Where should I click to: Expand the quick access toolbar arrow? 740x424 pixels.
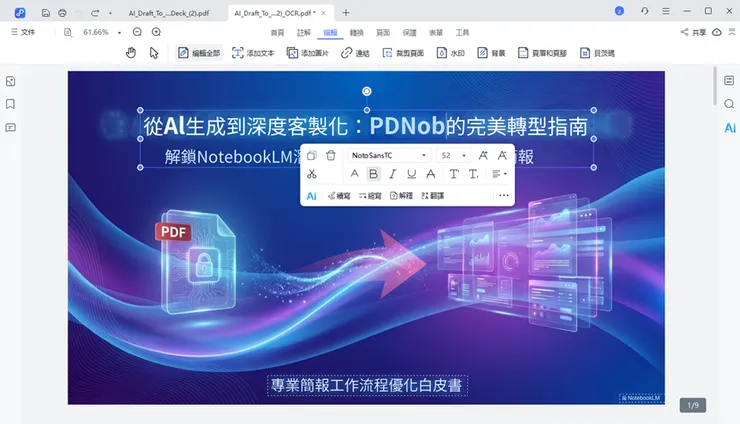click(110, 13)
